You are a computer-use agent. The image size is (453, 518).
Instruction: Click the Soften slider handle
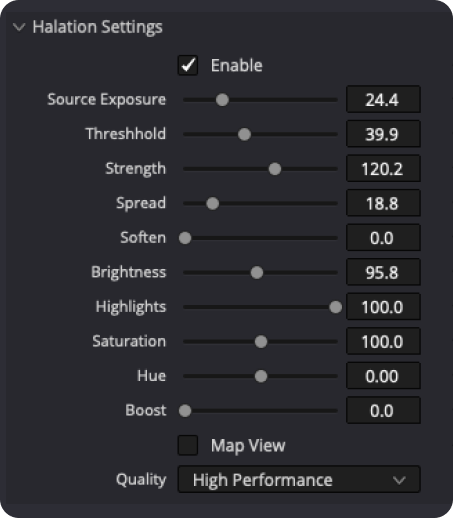click(185, 238)
